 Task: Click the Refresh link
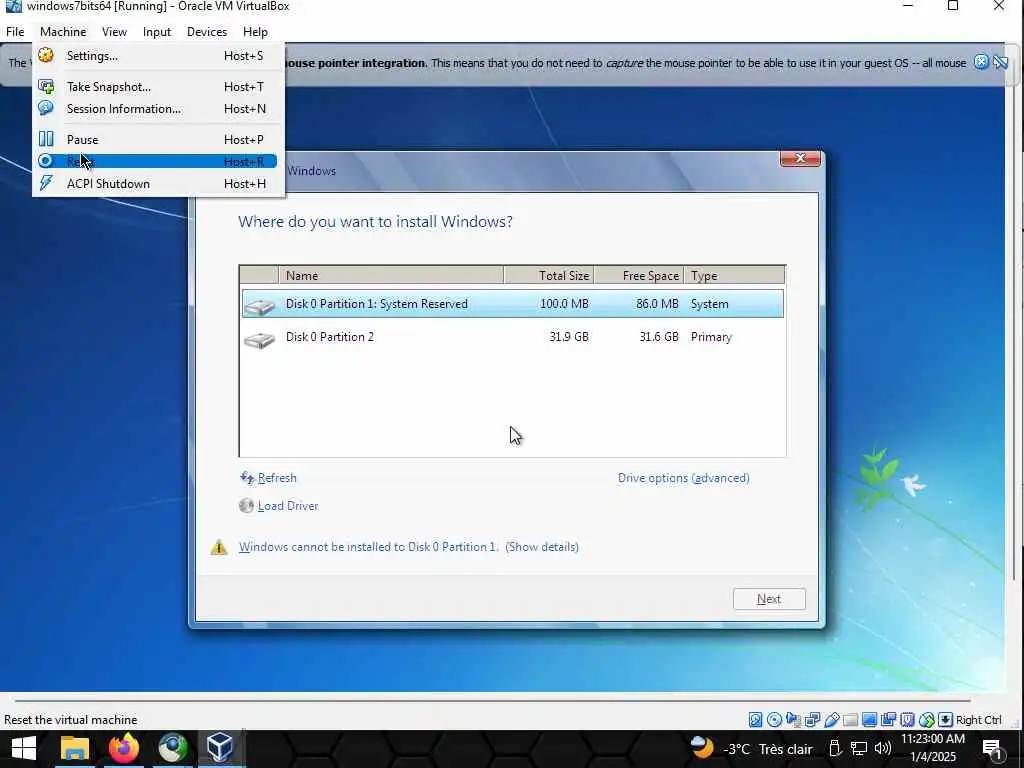coord(277,477)
